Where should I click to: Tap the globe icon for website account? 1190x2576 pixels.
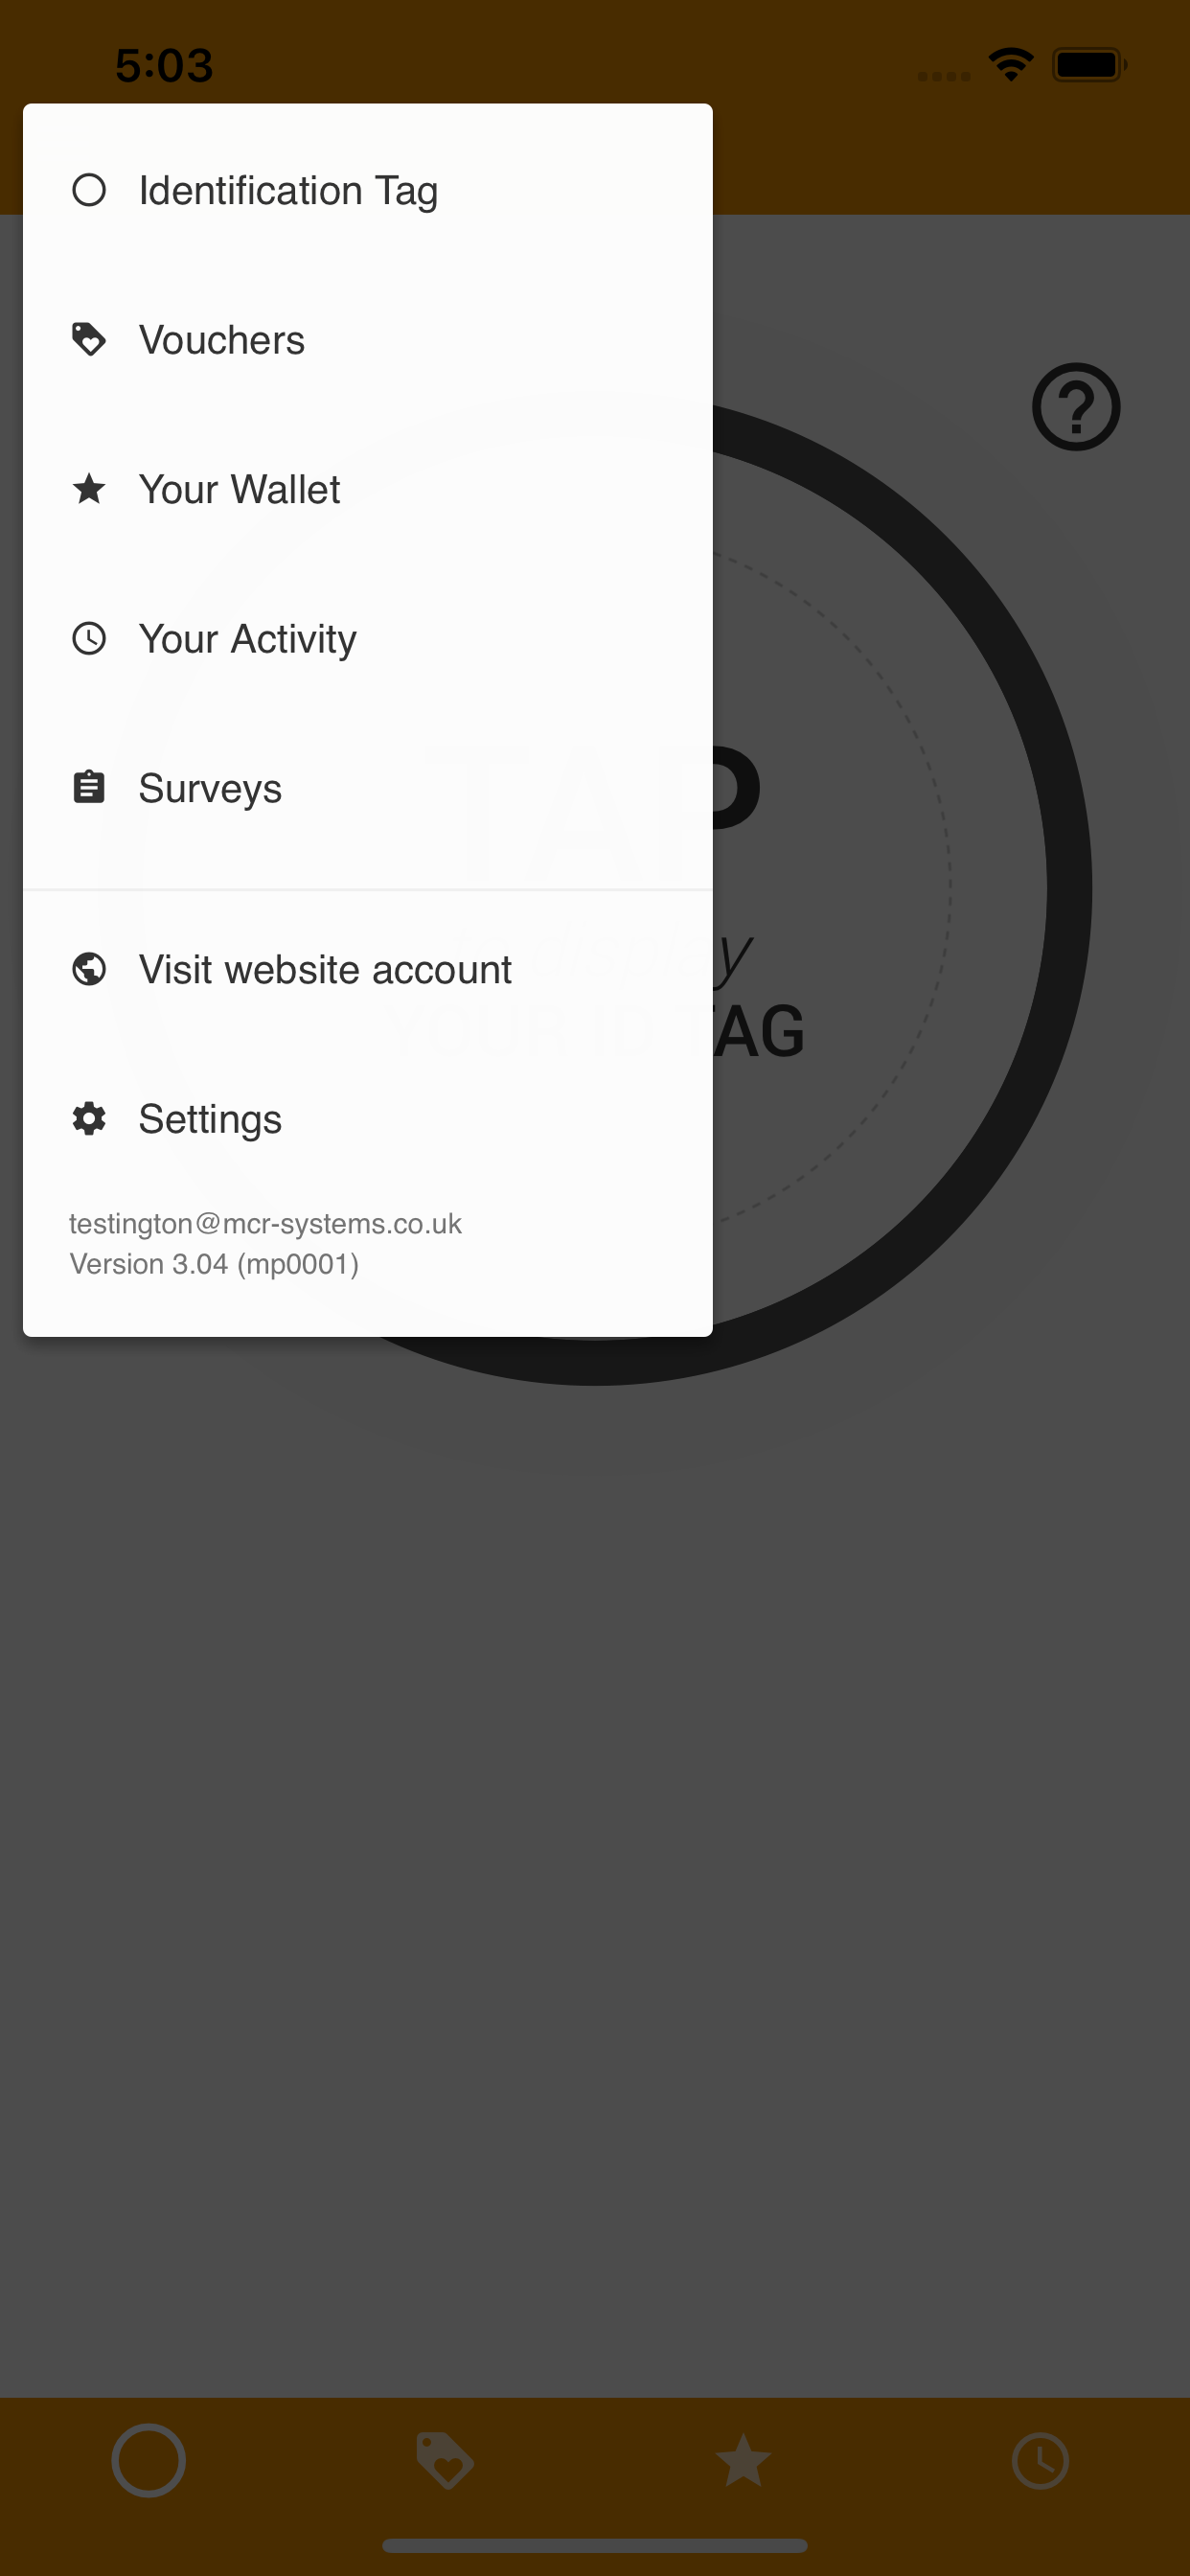[x=89, y=969]
